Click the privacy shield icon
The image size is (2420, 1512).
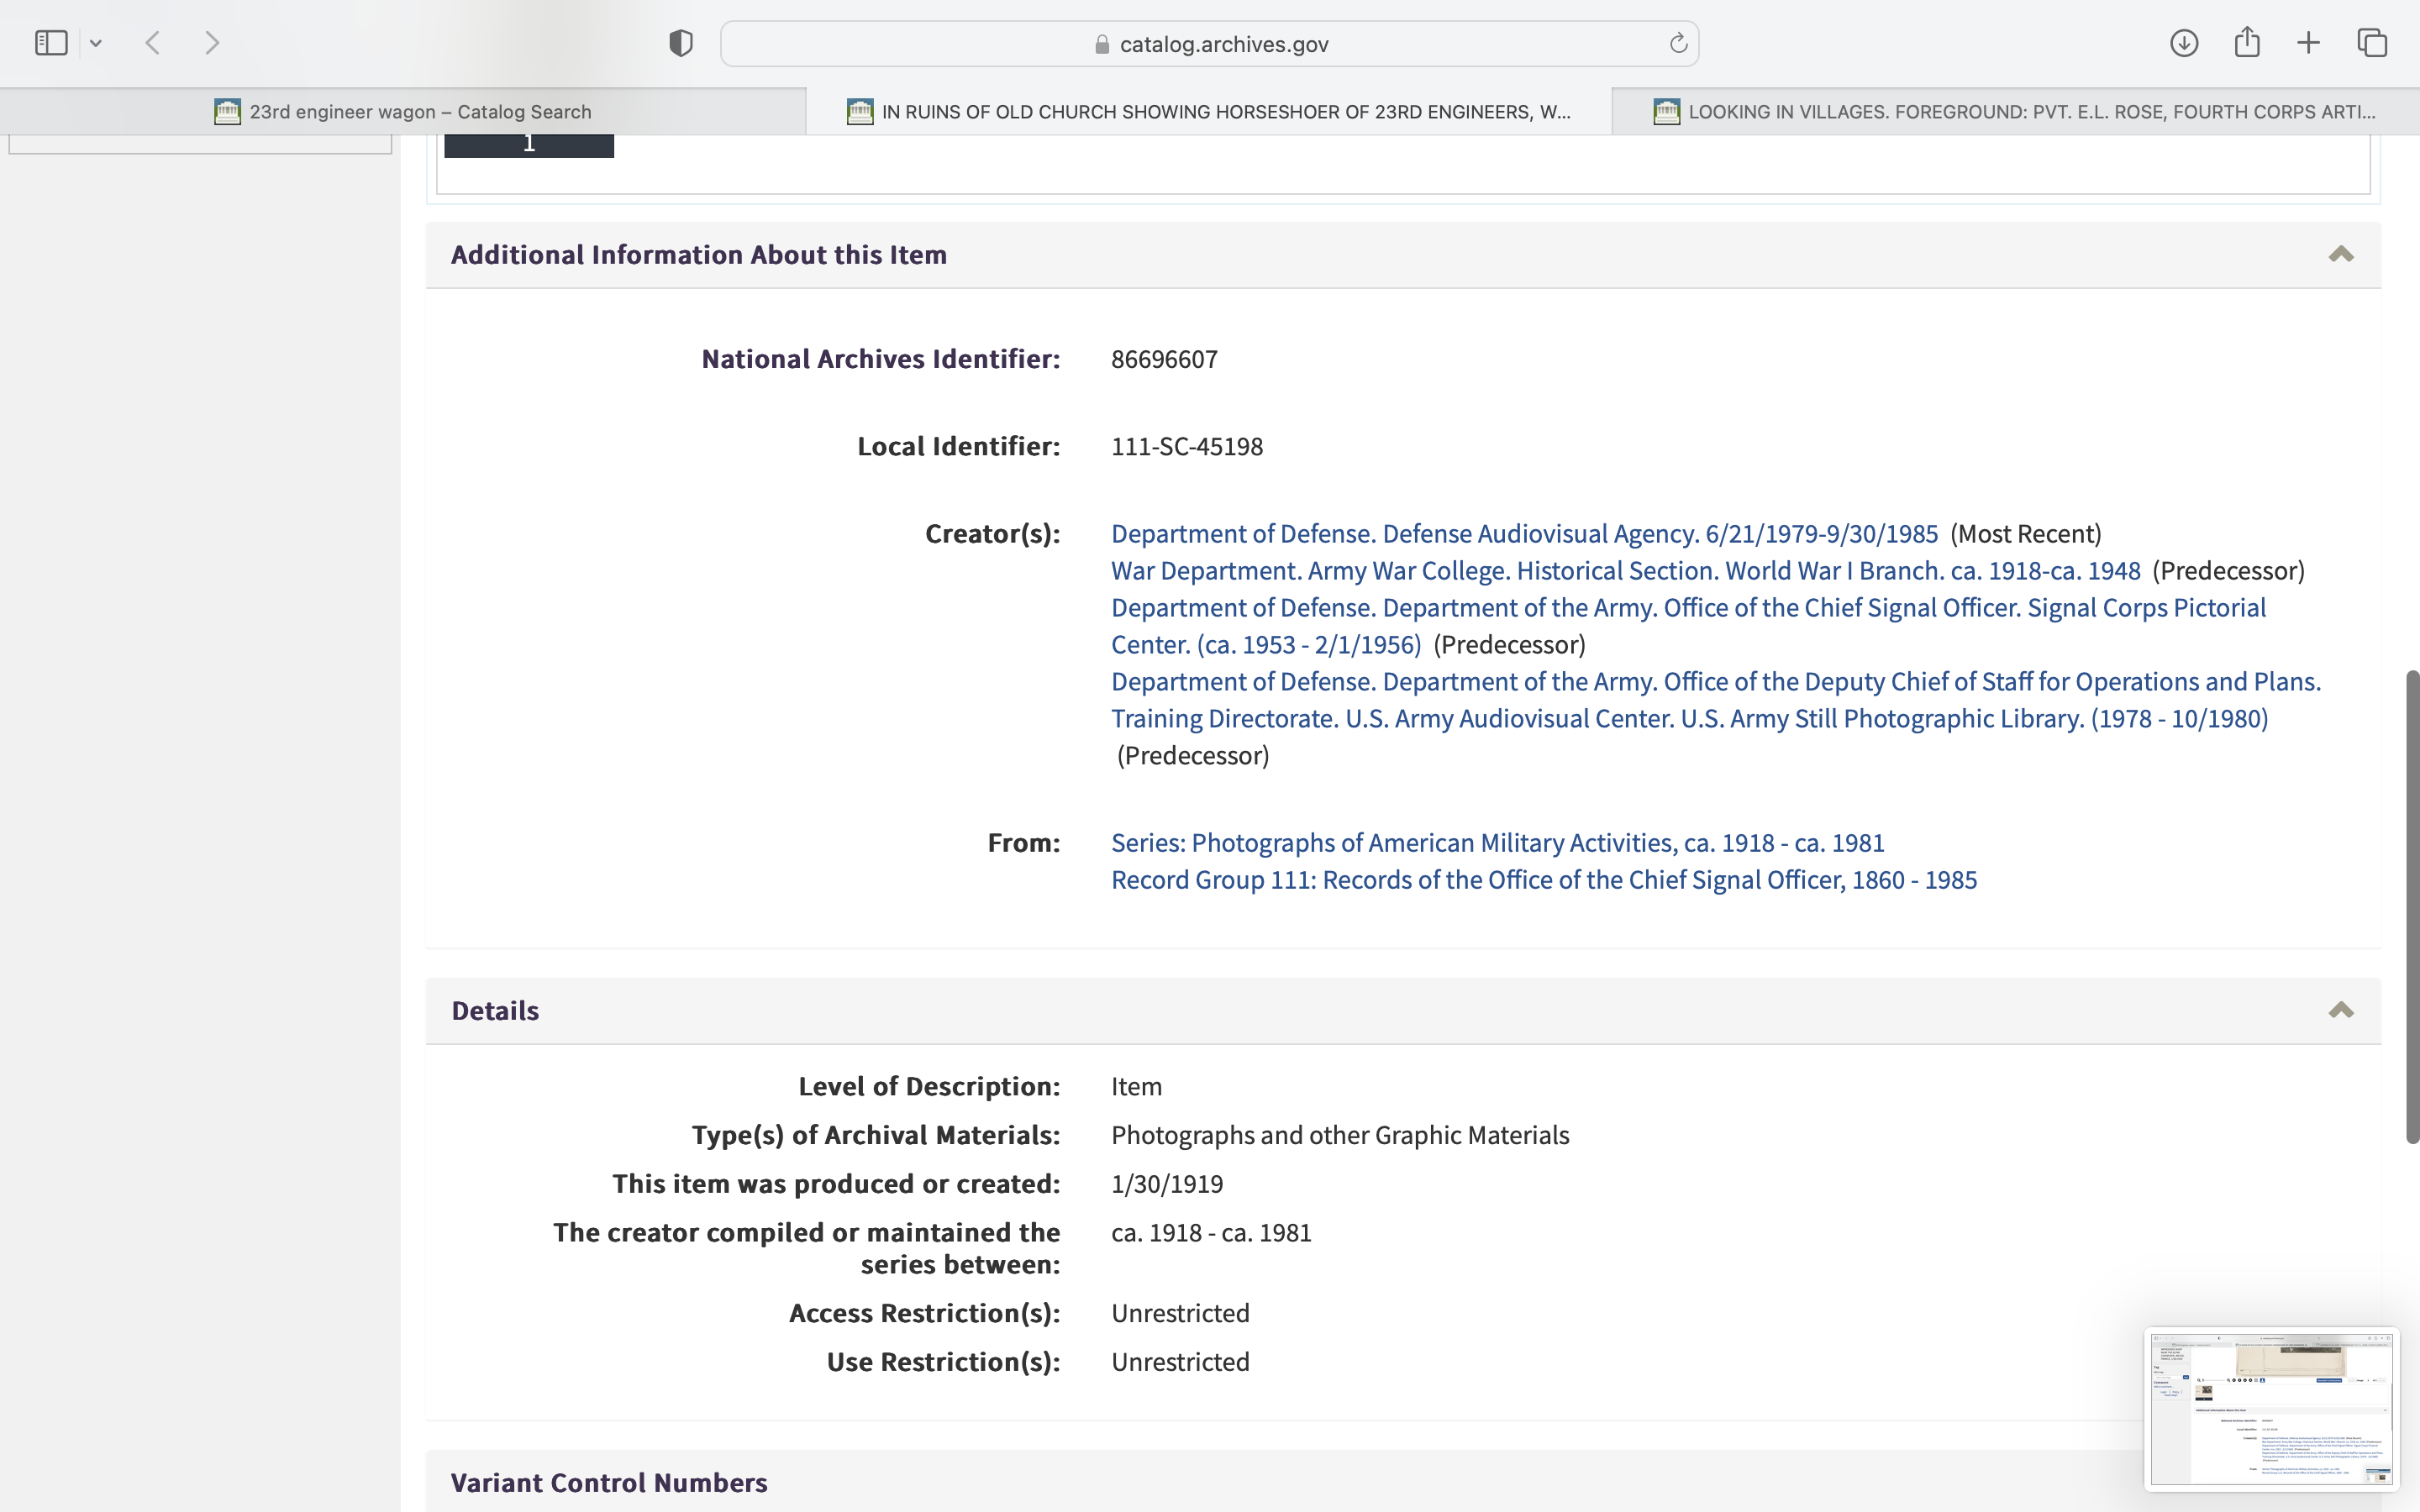click(x=680, y=43)
